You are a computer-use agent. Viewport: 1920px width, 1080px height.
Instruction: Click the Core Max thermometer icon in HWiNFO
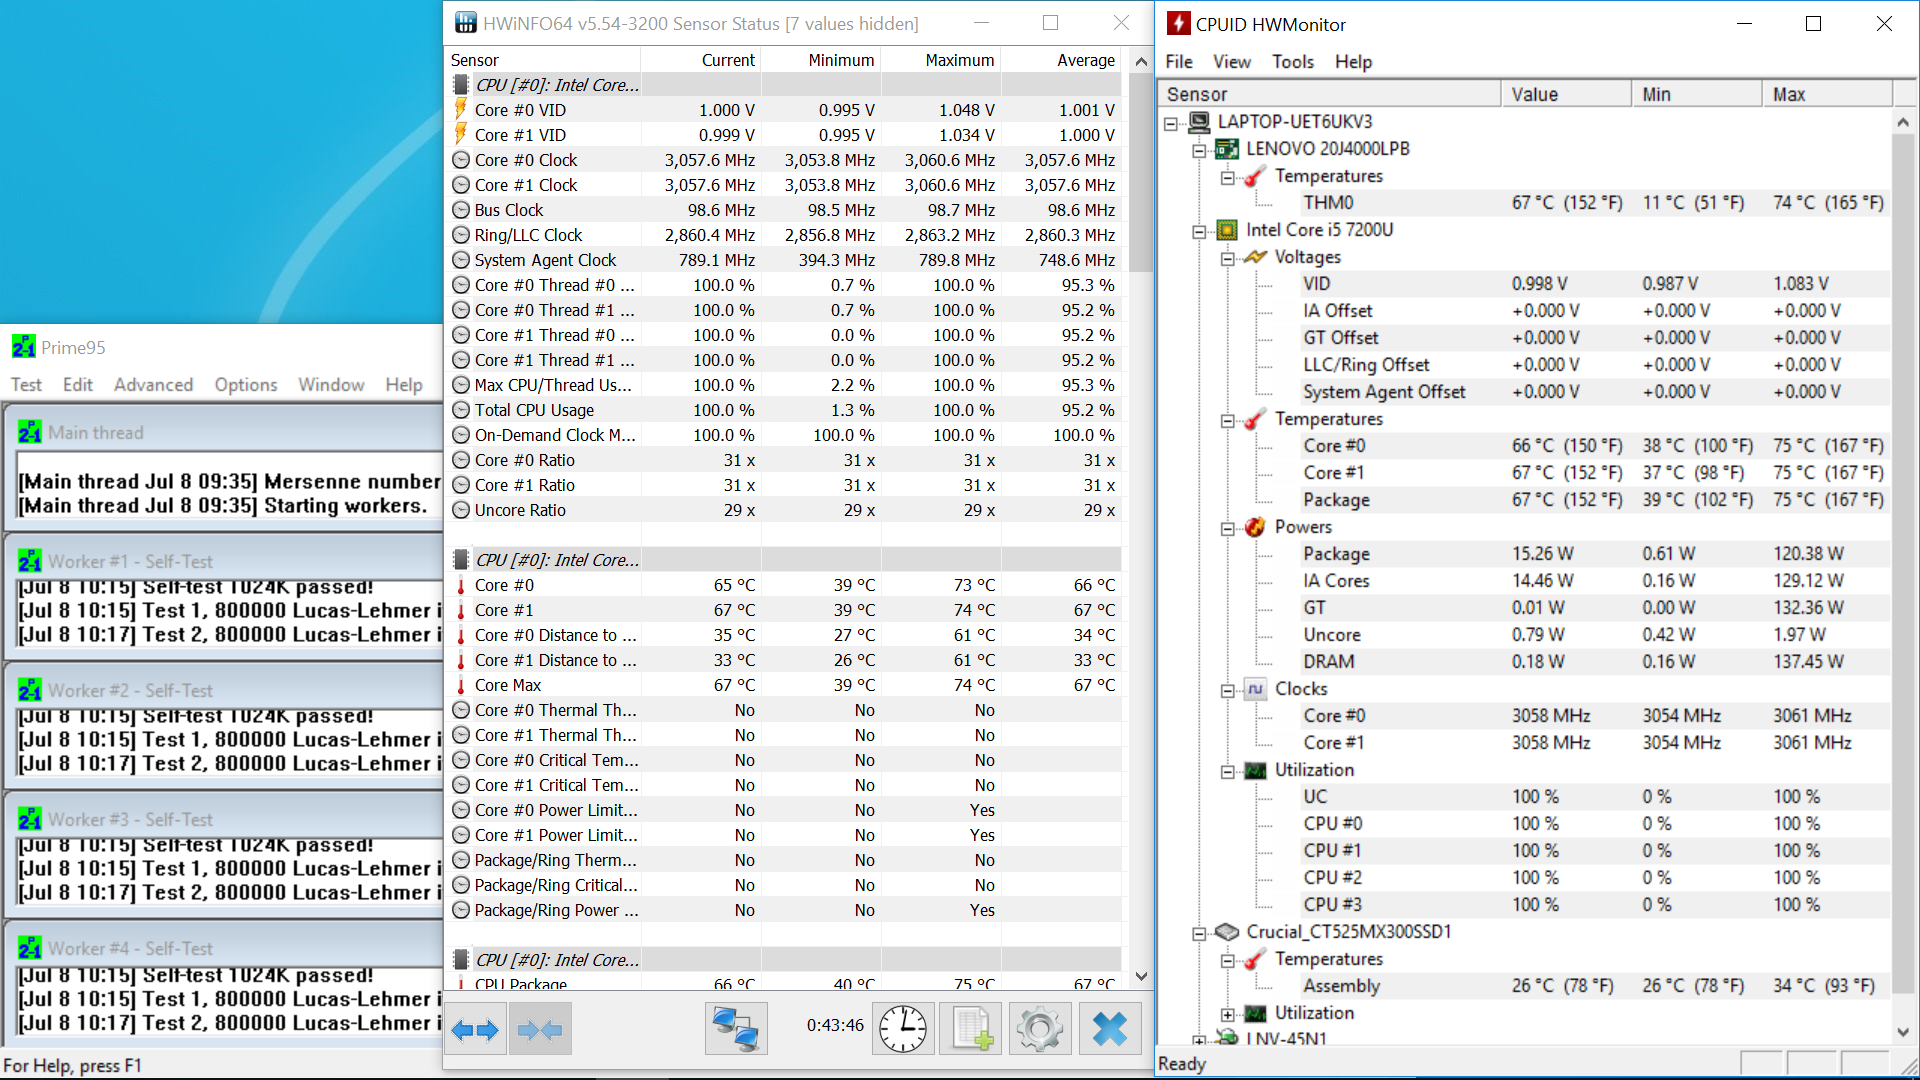point(461,685)
